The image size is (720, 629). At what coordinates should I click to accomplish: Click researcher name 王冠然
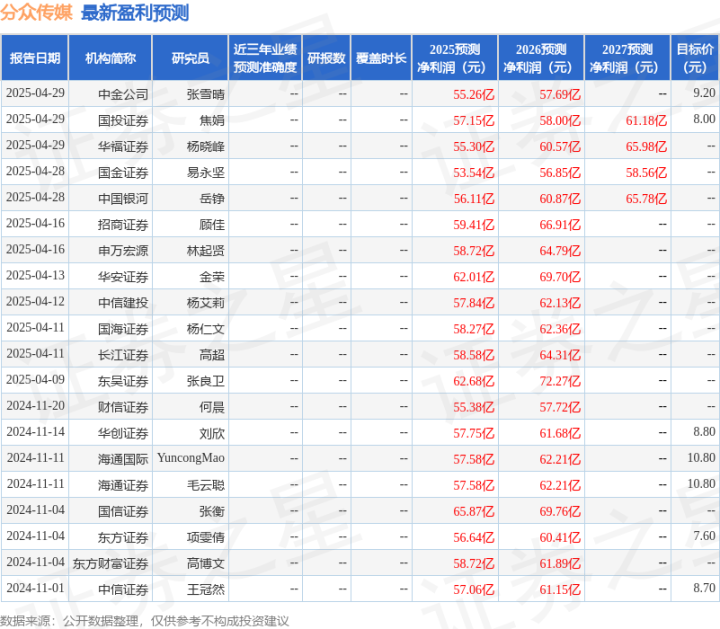click(206, 590)
